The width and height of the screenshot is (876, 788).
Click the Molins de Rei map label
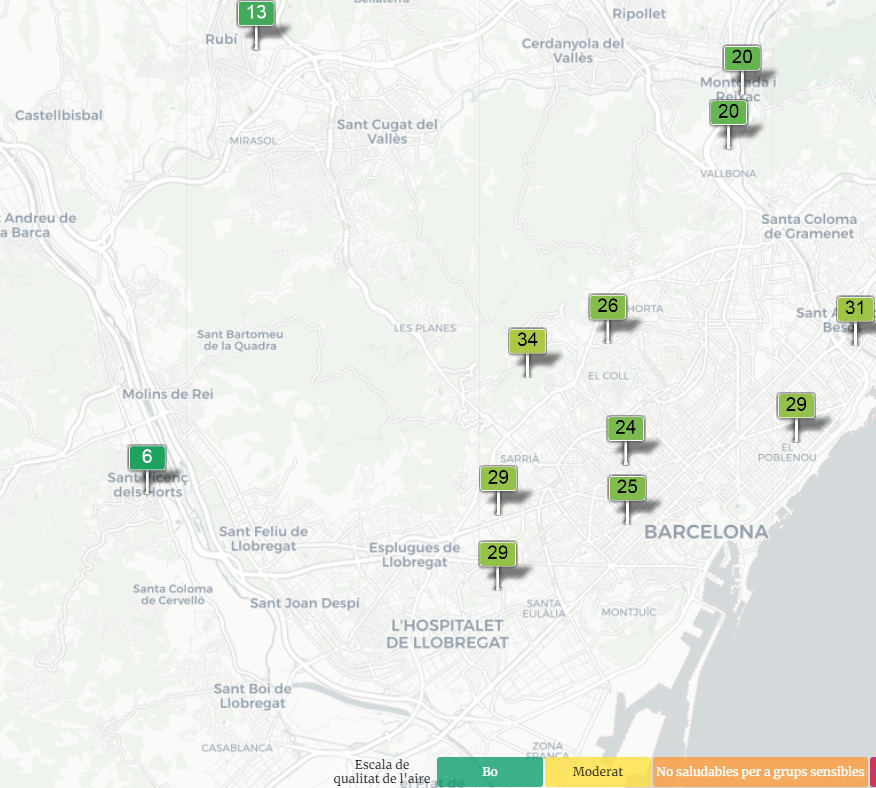168,394
